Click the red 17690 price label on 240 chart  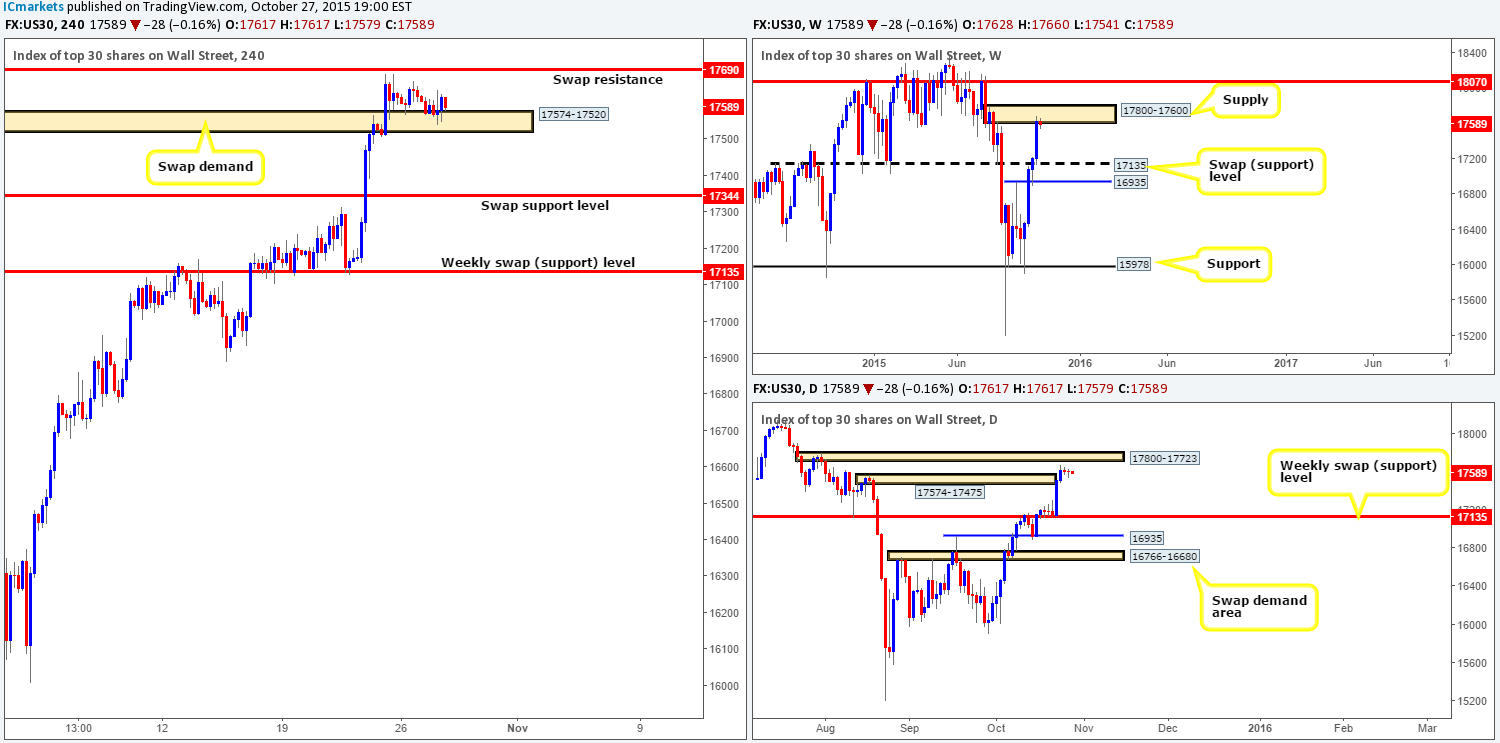point(724,71)
